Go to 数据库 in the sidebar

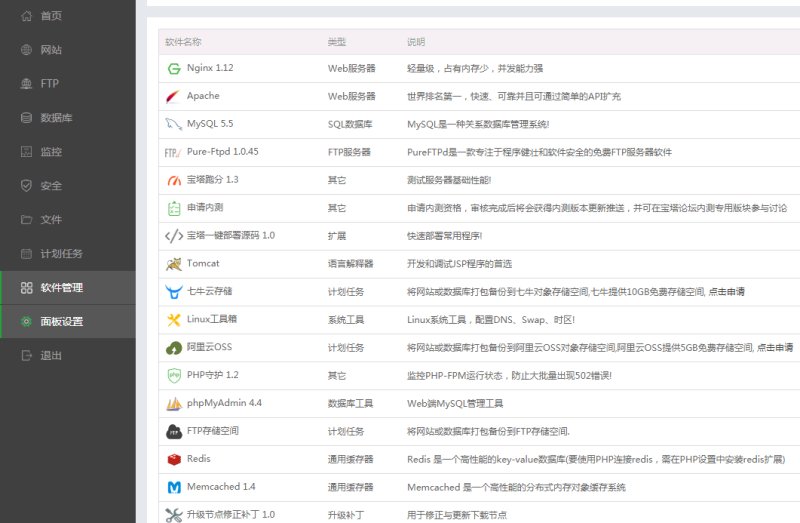pyautogui.click(x=68, y=117)
